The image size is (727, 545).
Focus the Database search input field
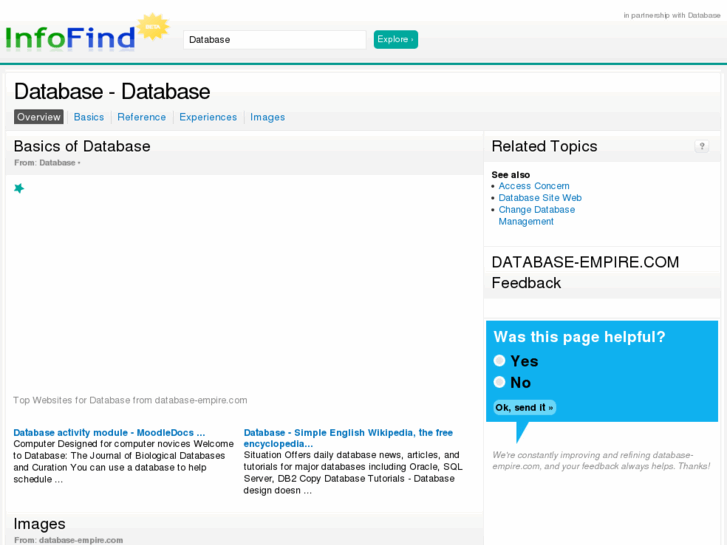point(274,40)
